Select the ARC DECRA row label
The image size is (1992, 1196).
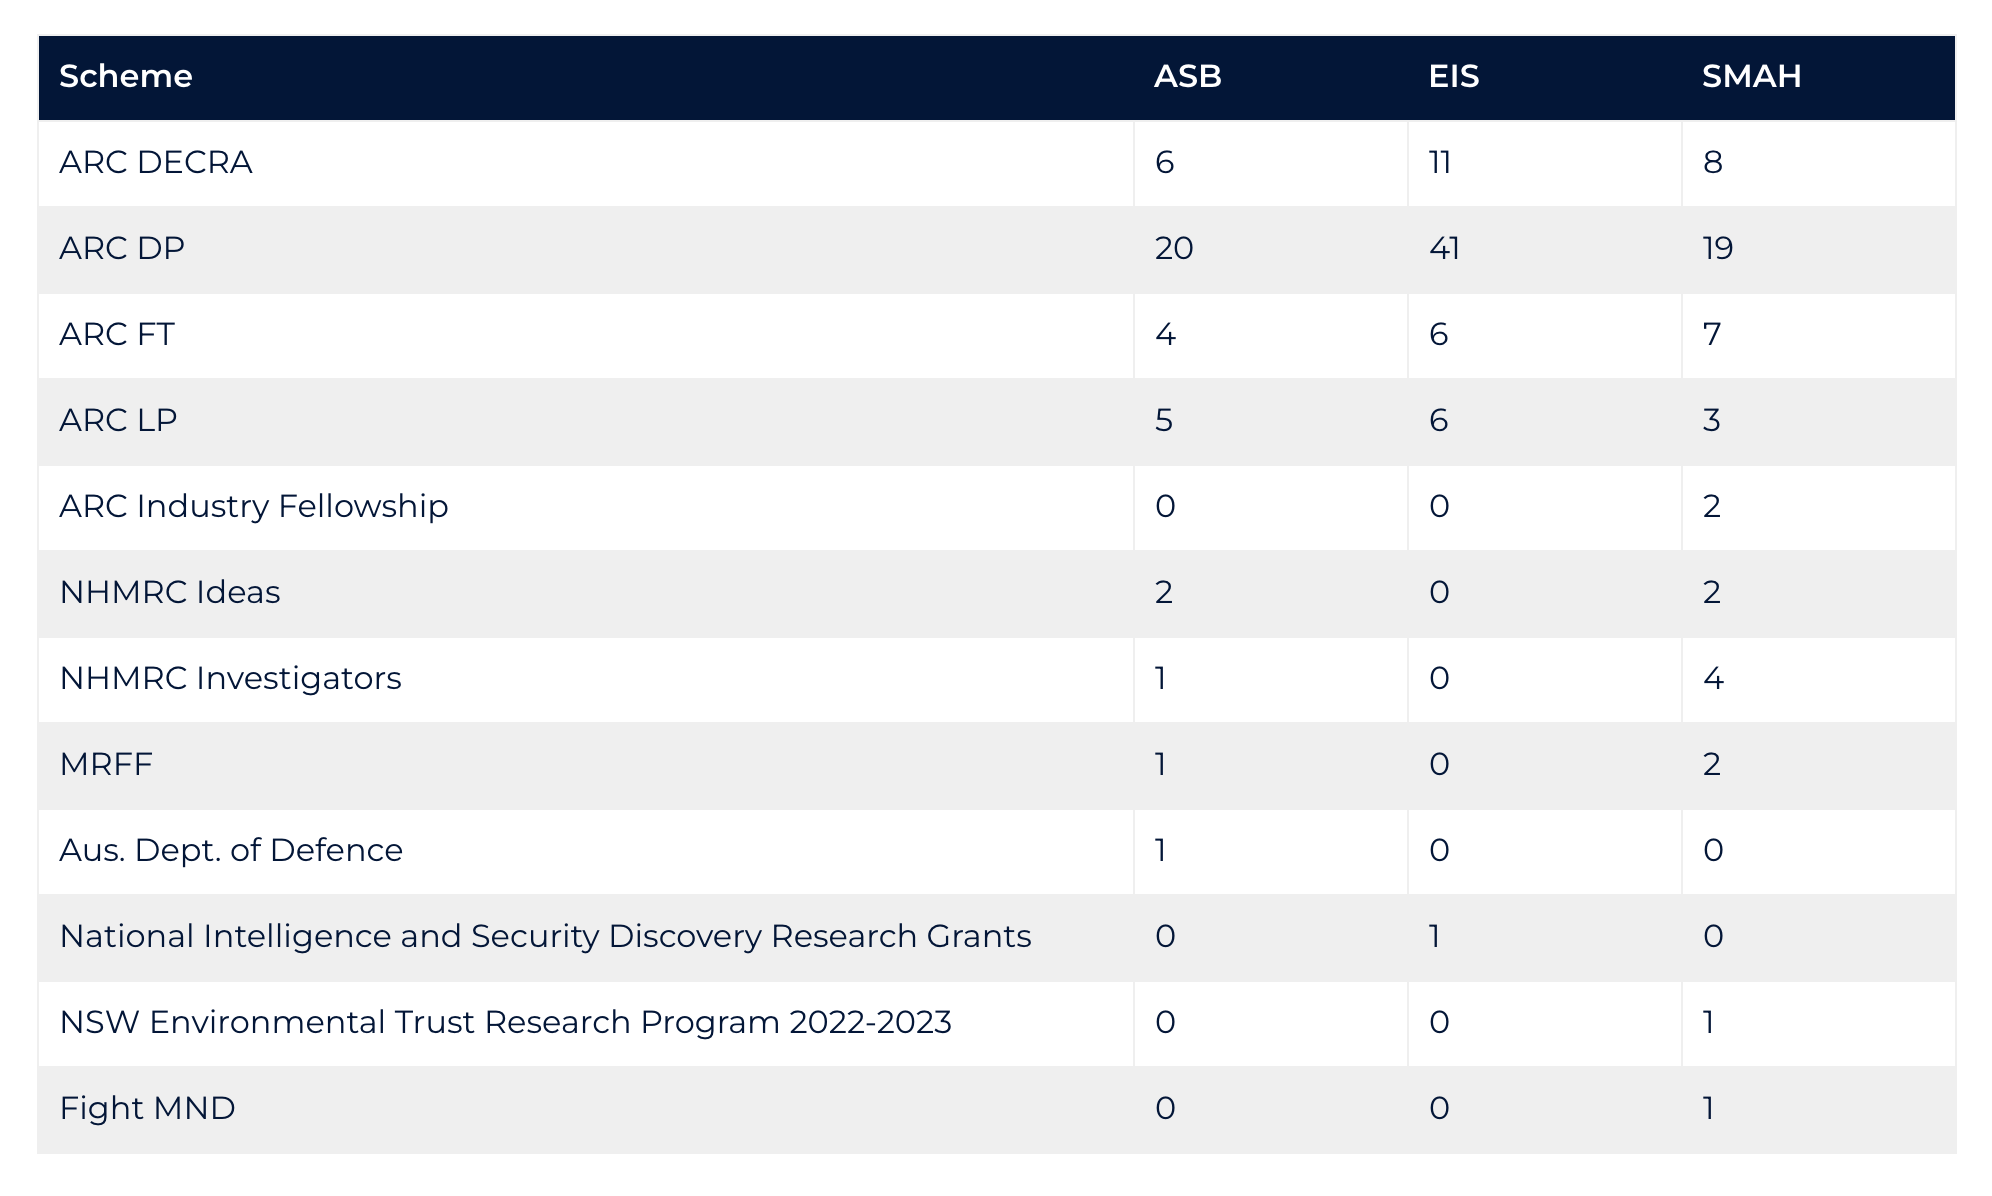coord(156,162)
